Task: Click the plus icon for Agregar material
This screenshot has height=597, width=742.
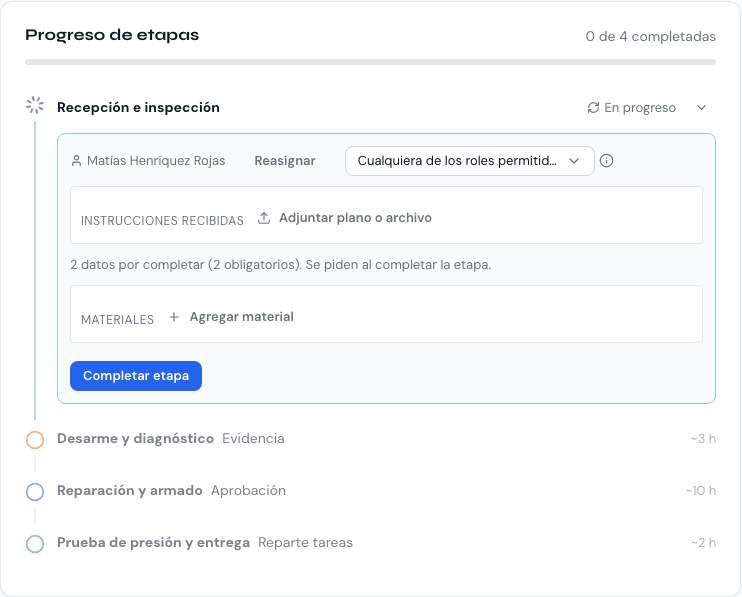Action: 174,317
